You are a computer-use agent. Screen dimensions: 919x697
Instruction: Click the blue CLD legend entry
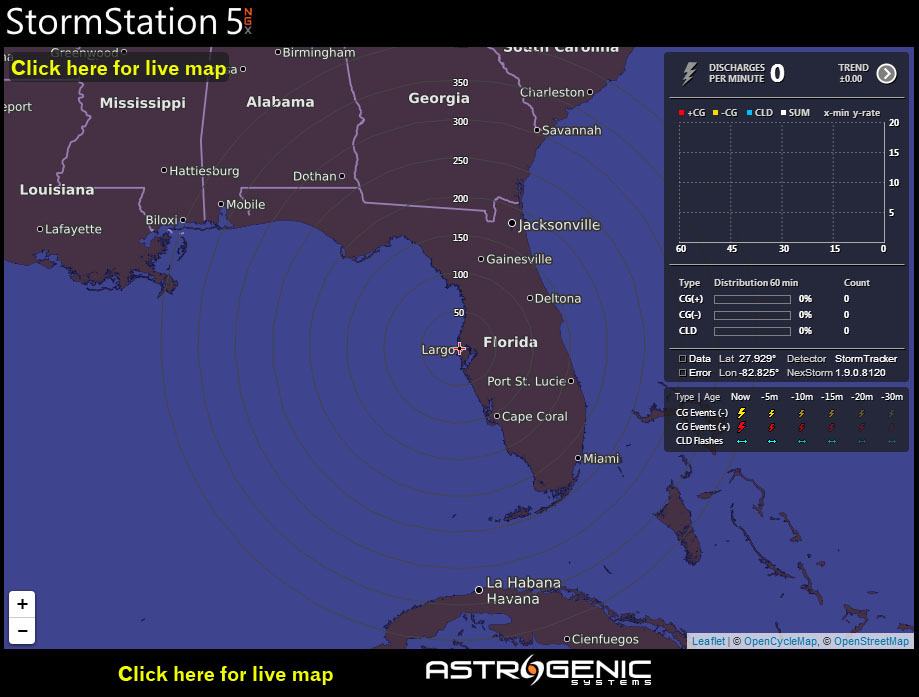[x=759, y=113]
